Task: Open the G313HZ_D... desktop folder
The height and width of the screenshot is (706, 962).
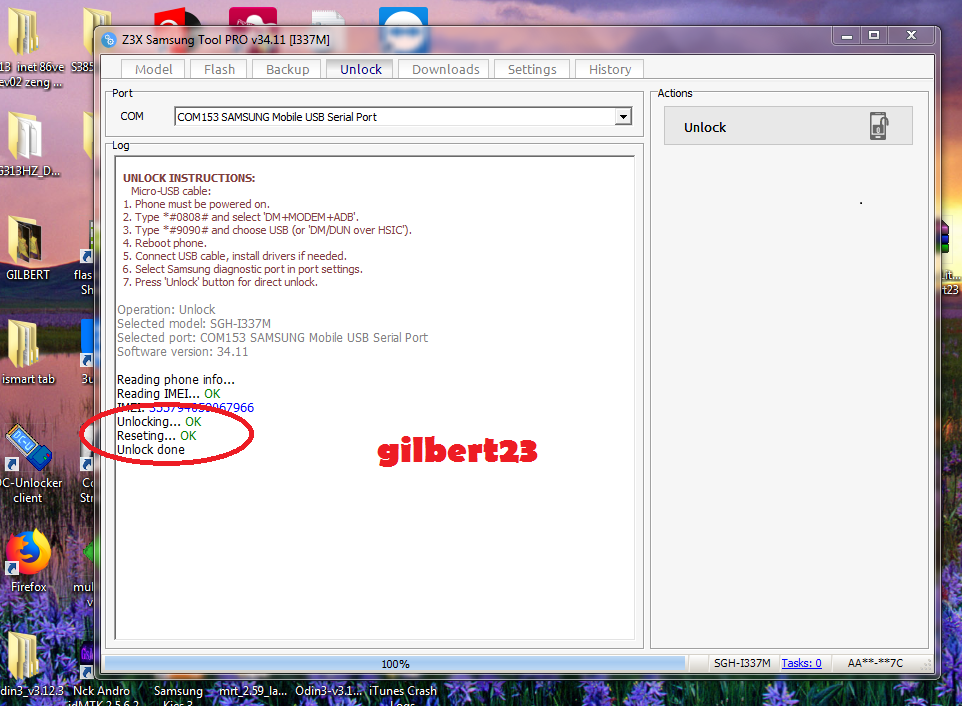Action: [x=27, y=144]
